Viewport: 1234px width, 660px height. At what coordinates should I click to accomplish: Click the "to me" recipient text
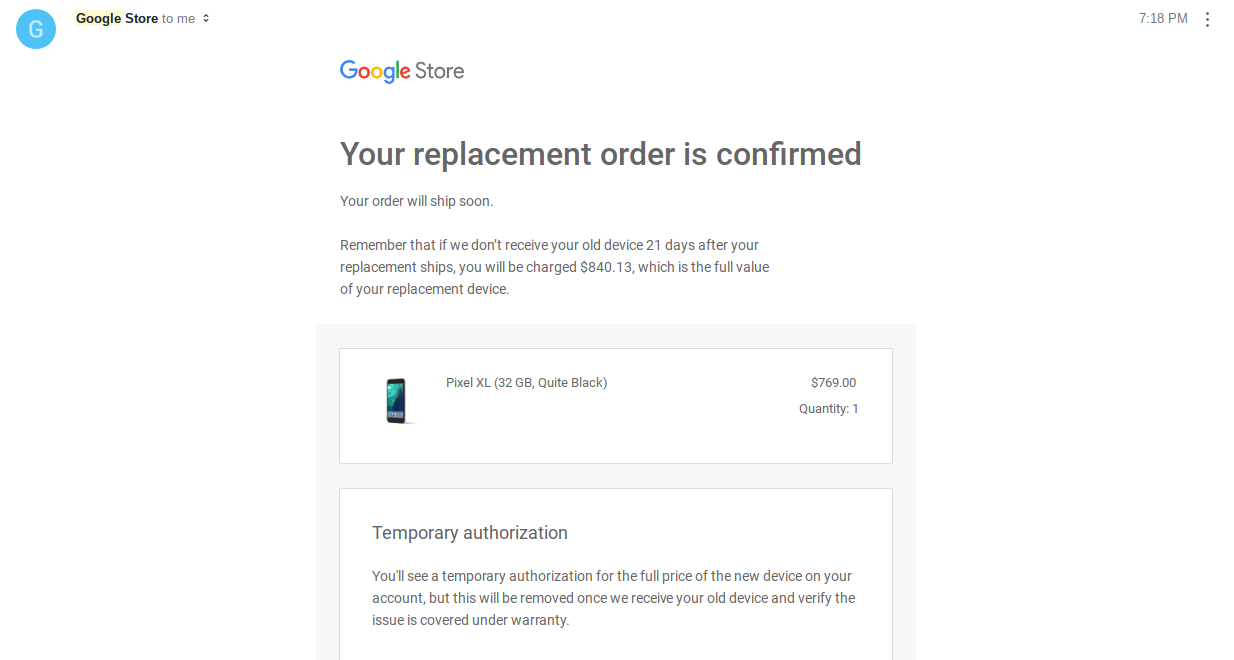178,18
